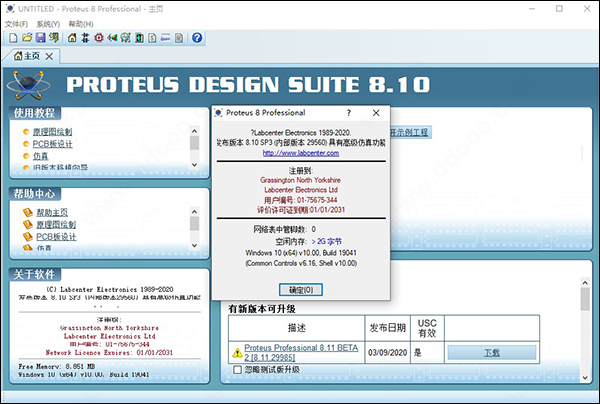Image resolution: width=600 pixels, height=404 pixels.
Task: Open the 帮助(H) menu
Action: tap(82, 21)
